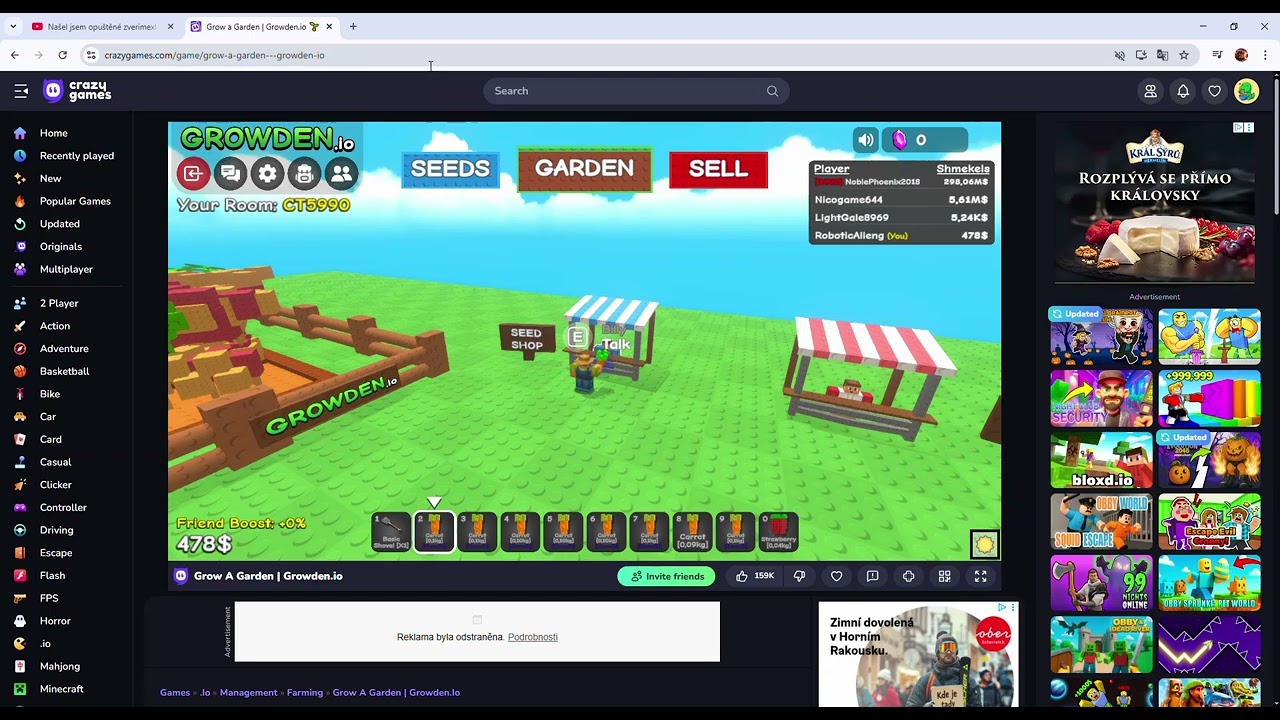Screen dimensions: 1280x720
Task: Teleport with GARDEN button
Action: click(x=584, y=169)
